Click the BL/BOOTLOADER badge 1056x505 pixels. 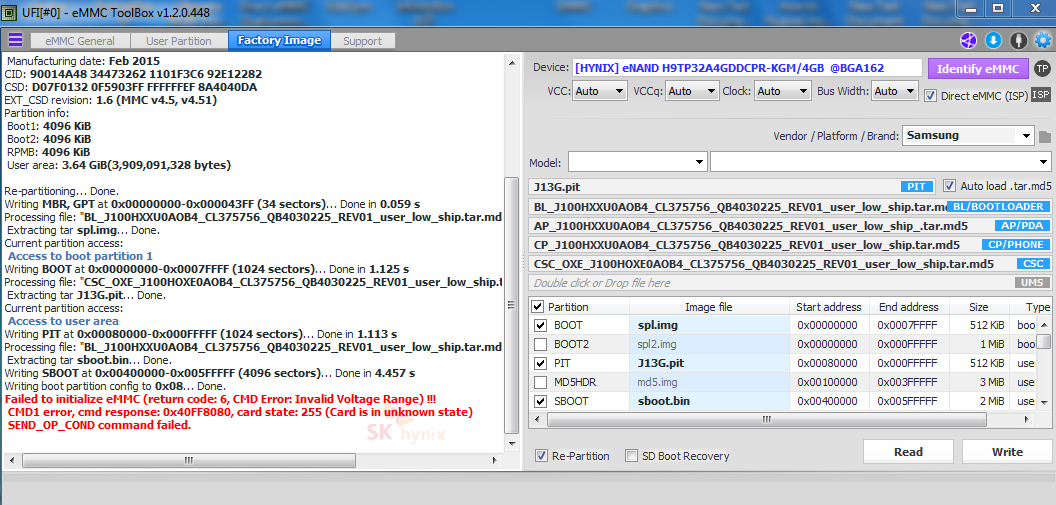999,207
